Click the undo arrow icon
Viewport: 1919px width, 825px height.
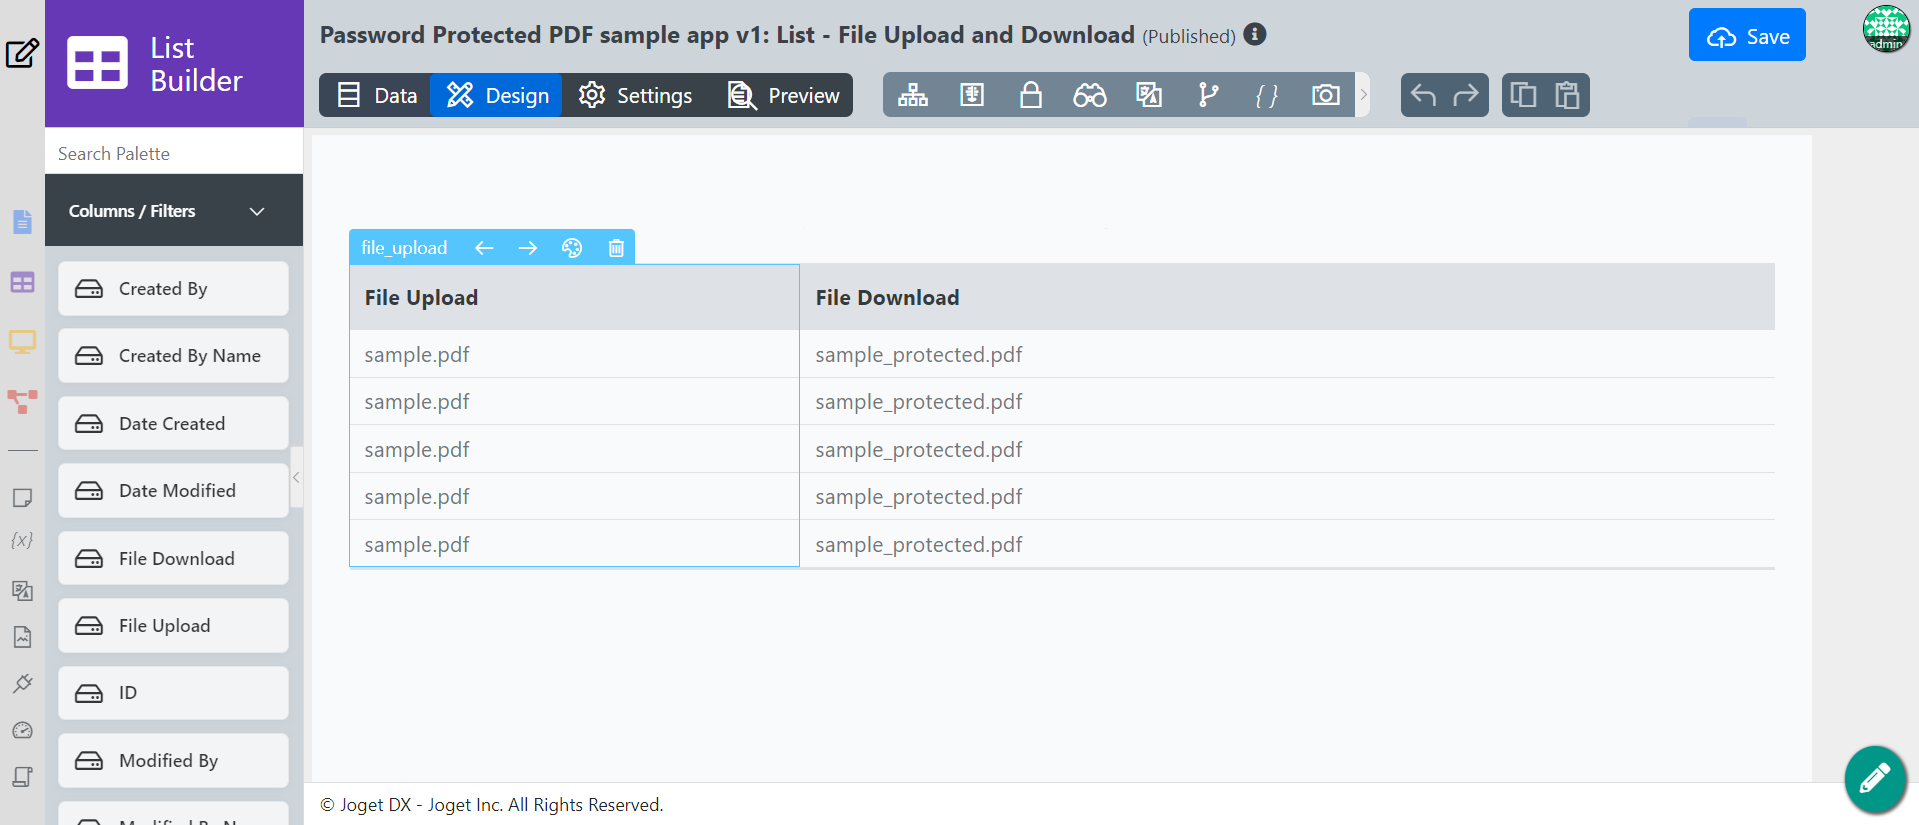click(1423, 95)
